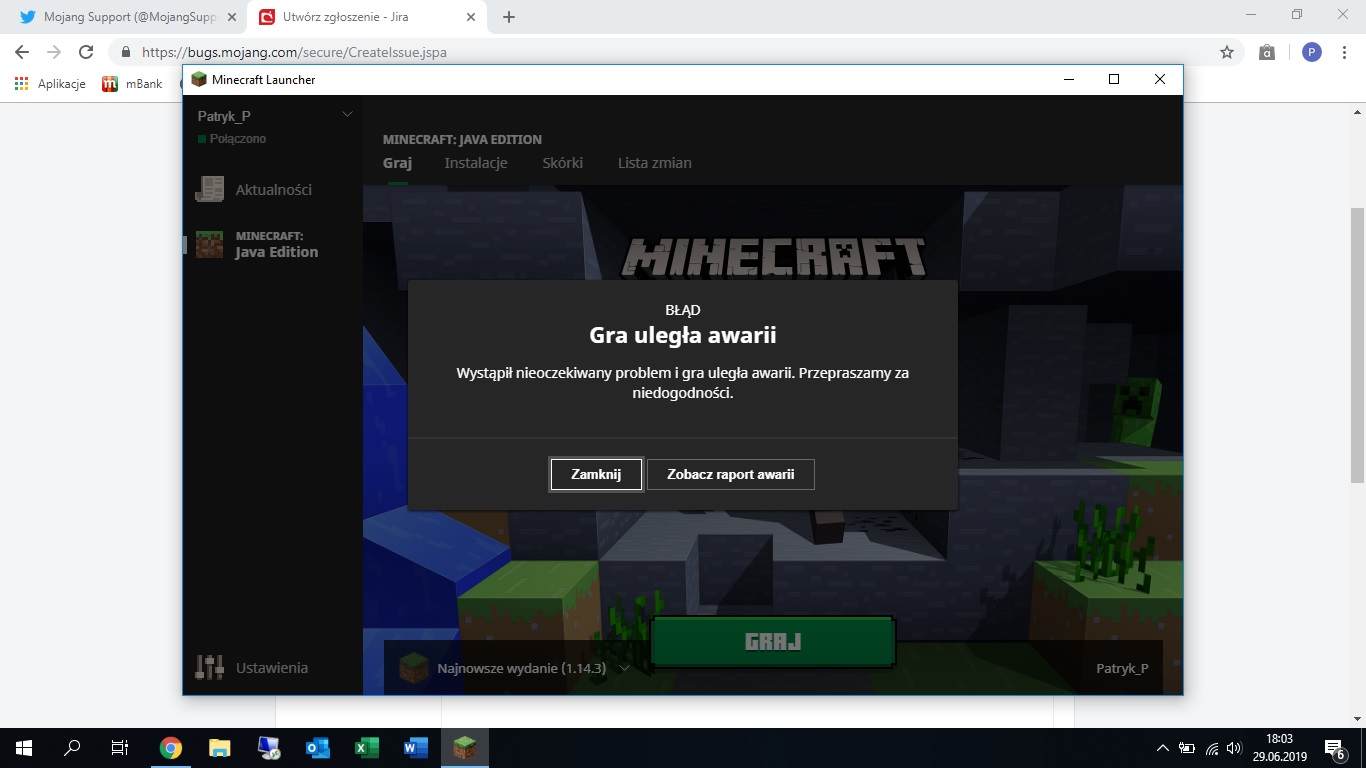Select the Utwórz zgłoszenie - Jira tab

tap(367, 17)
